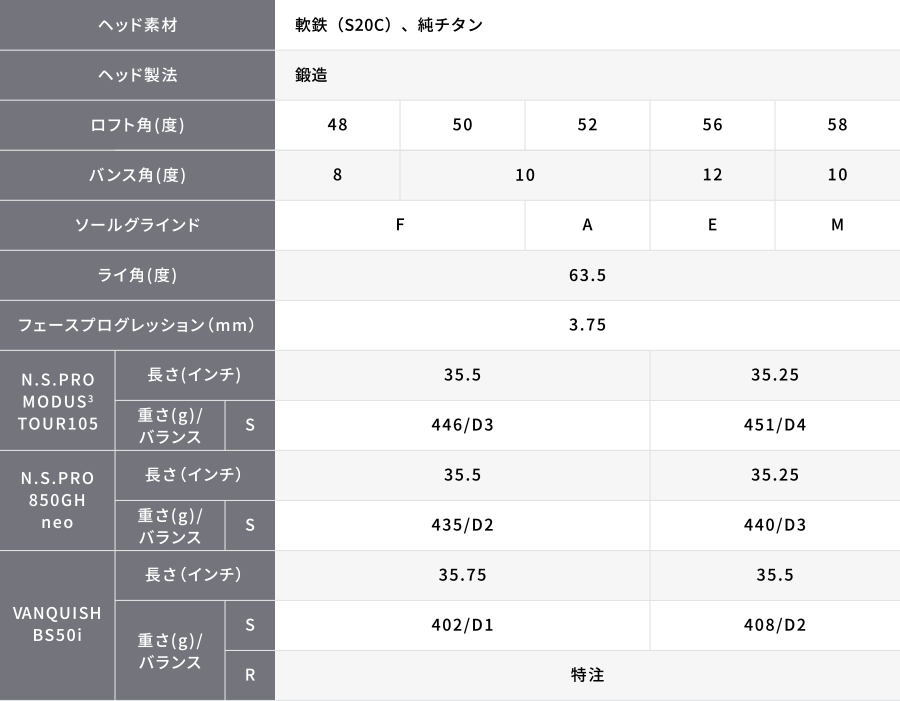Select the 446/D3 weight cell
Screen dimensions: 900x701
pyautogui.click(x=463, y=425)
